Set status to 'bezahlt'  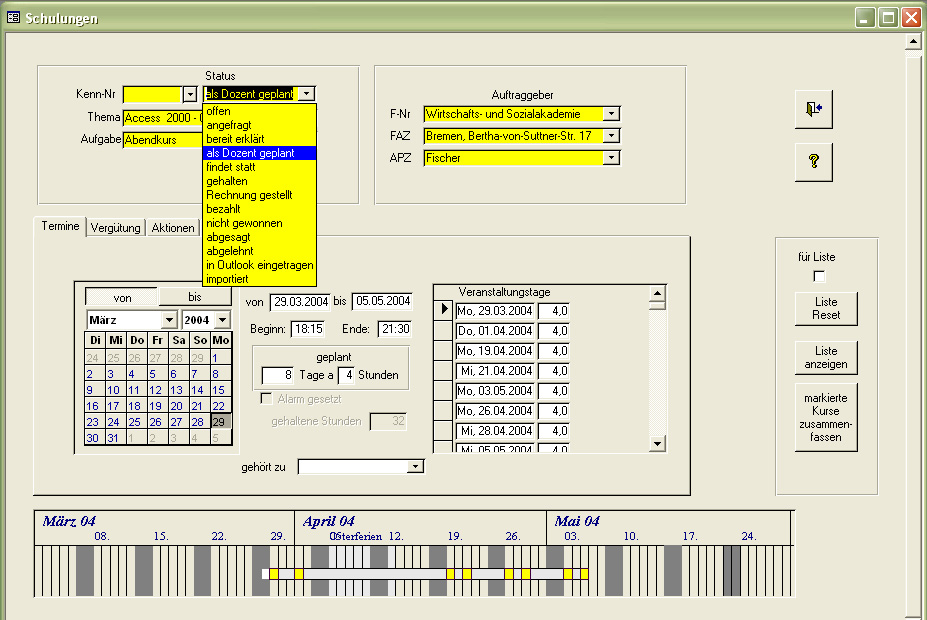coord(260,209)
